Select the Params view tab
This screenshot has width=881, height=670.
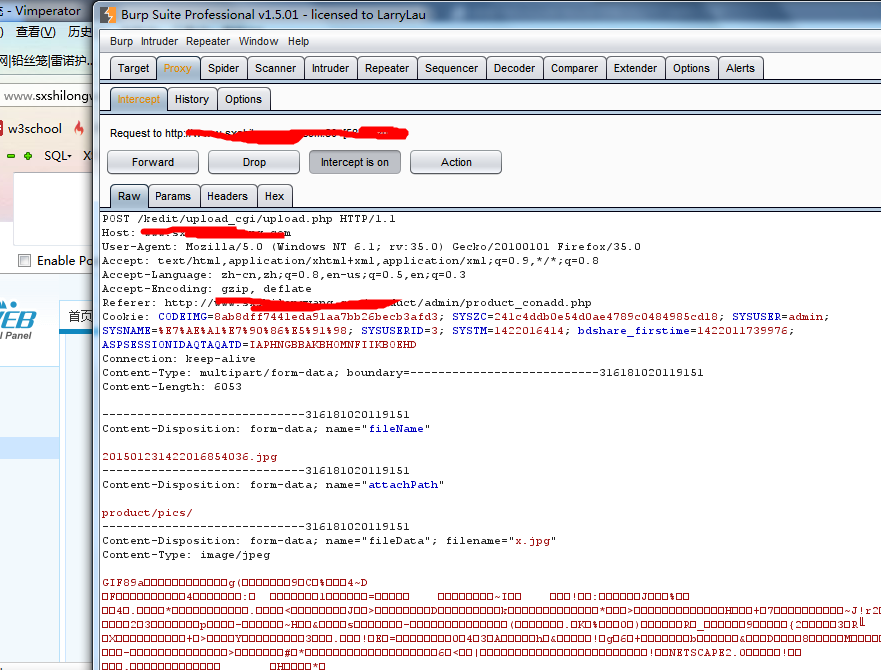point(173,196)
